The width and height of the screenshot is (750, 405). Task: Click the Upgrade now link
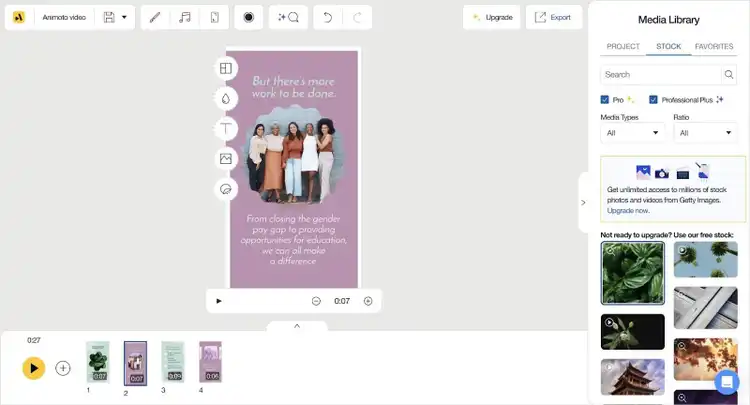(x=628, y=211)
